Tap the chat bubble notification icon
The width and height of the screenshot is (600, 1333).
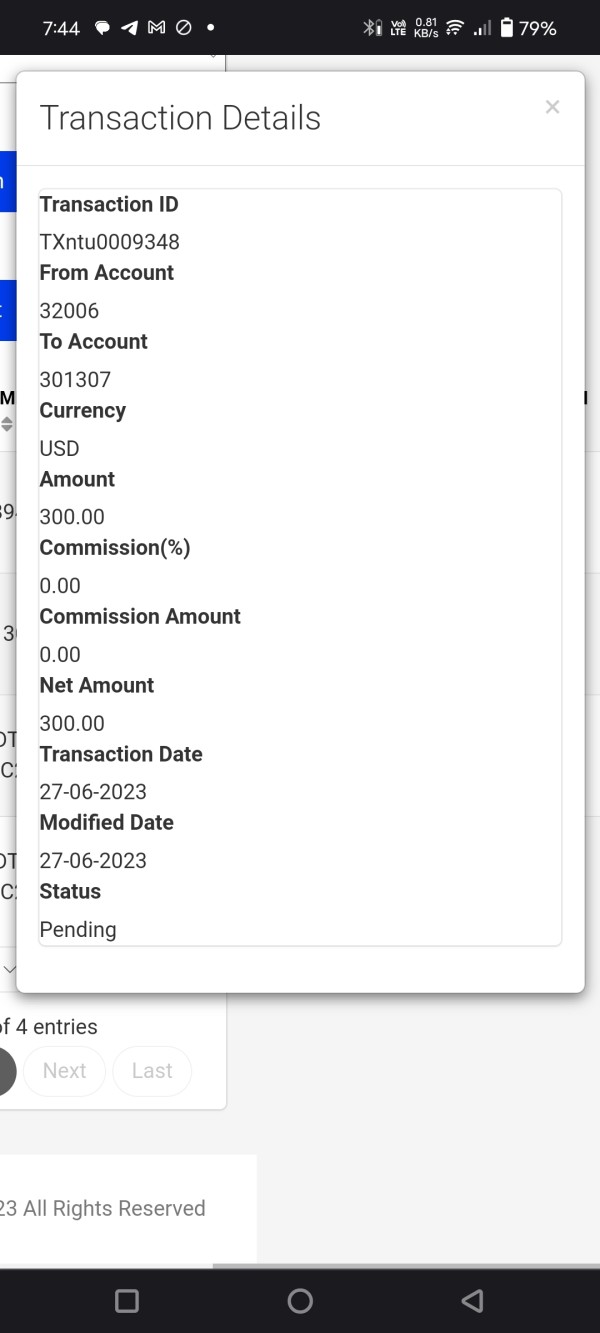102,28
